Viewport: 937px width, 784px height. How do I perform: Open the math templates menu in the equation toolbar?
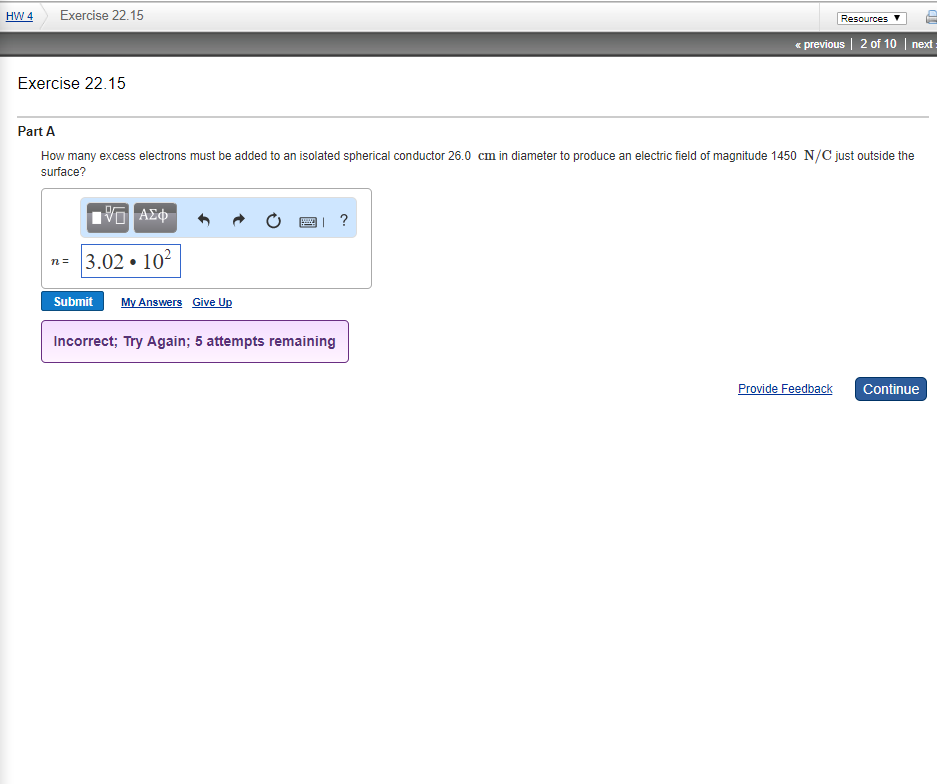106,217
